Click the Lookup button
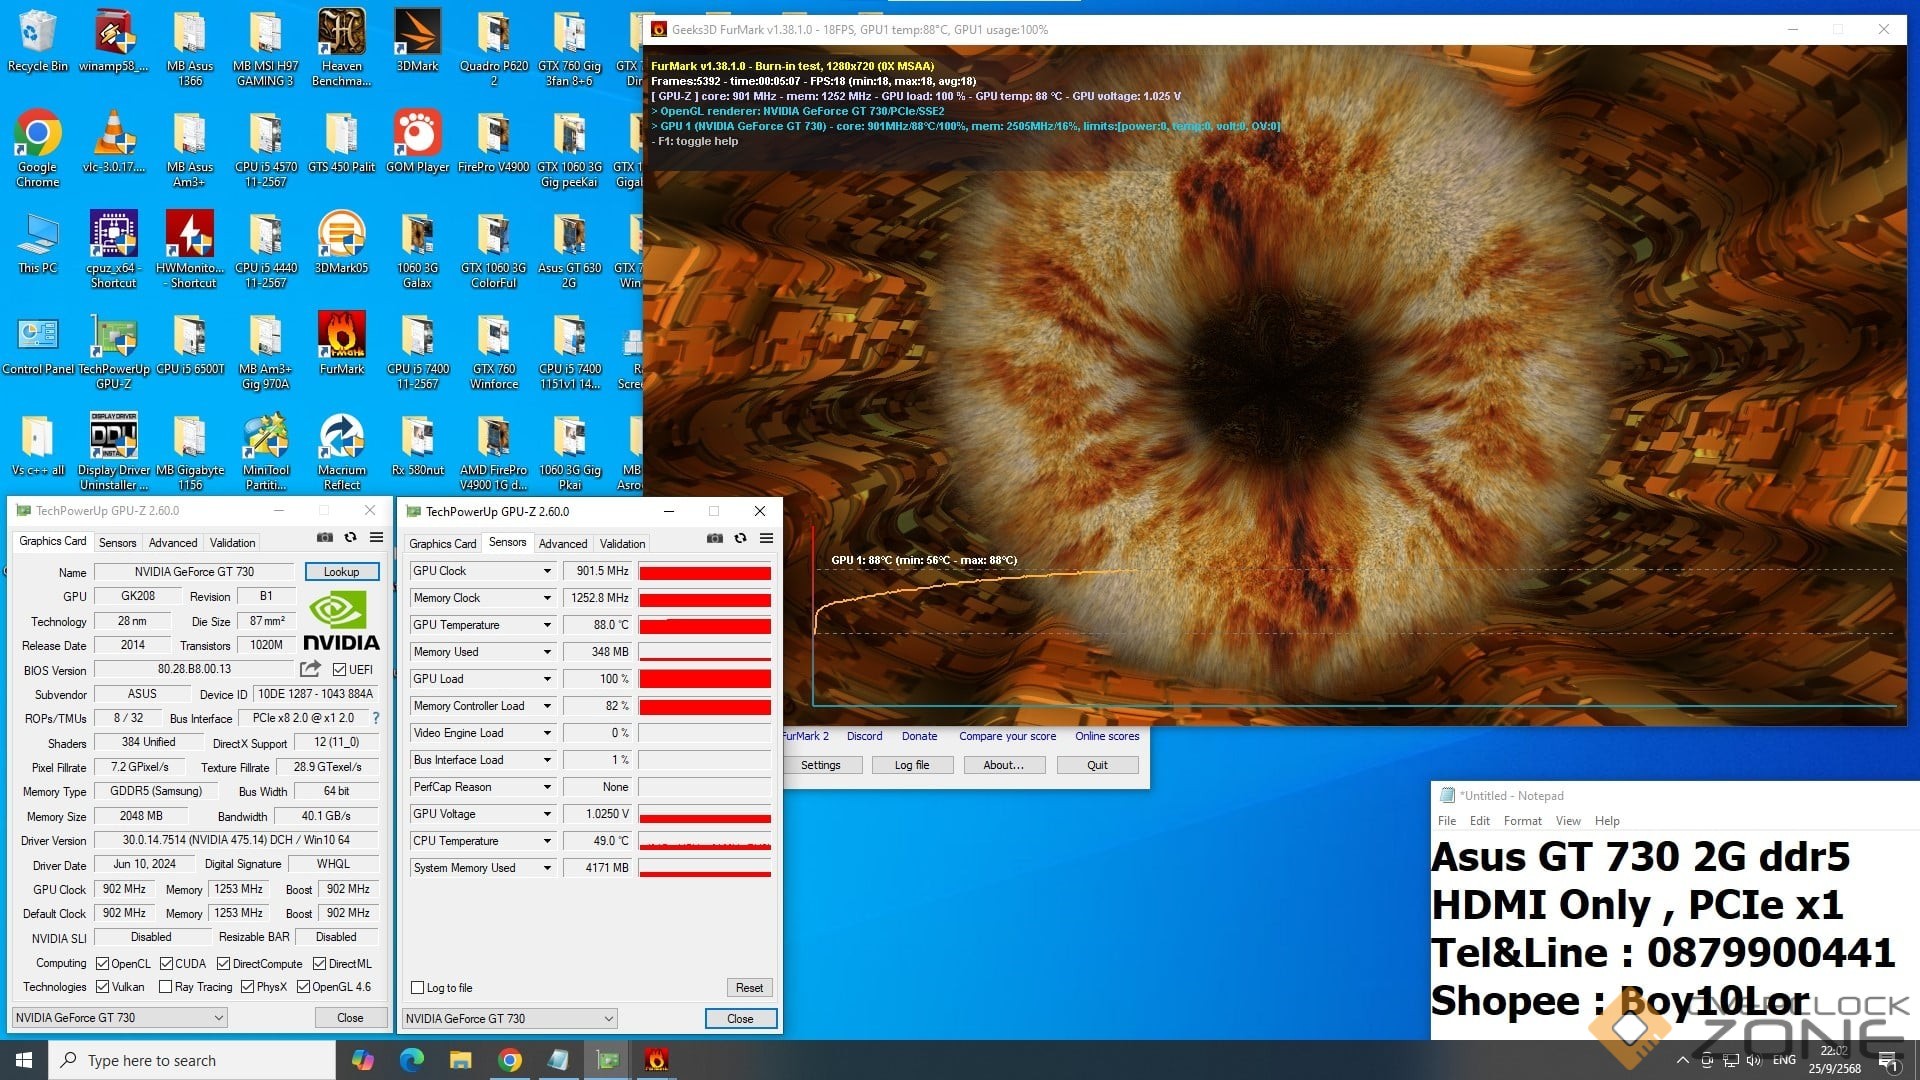Screen dimensions: 1920x1080 coord(341,572)
